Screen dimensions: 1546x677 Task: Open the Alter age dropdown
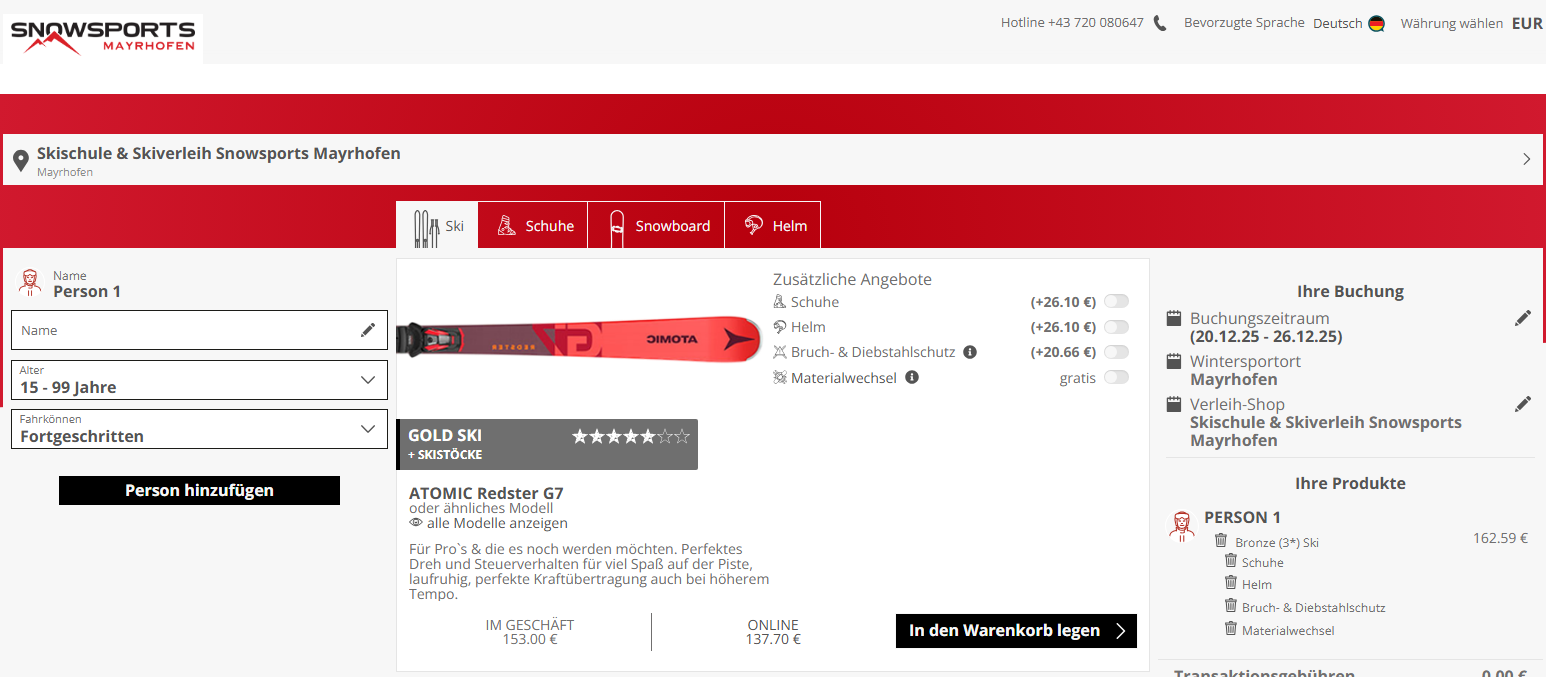199,380
